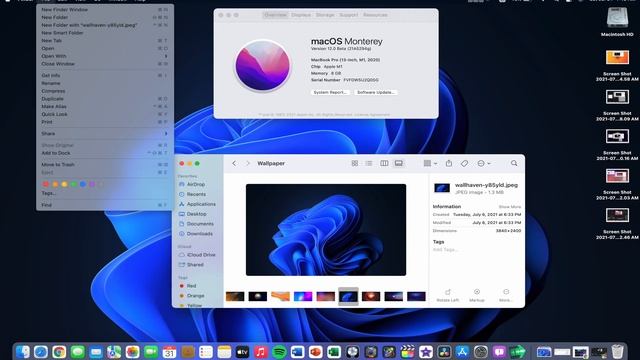Image resolution: width=640 pixels, height=360 pixels.
Task: Switch Finder to column view
Action: (x=384, y=163)
